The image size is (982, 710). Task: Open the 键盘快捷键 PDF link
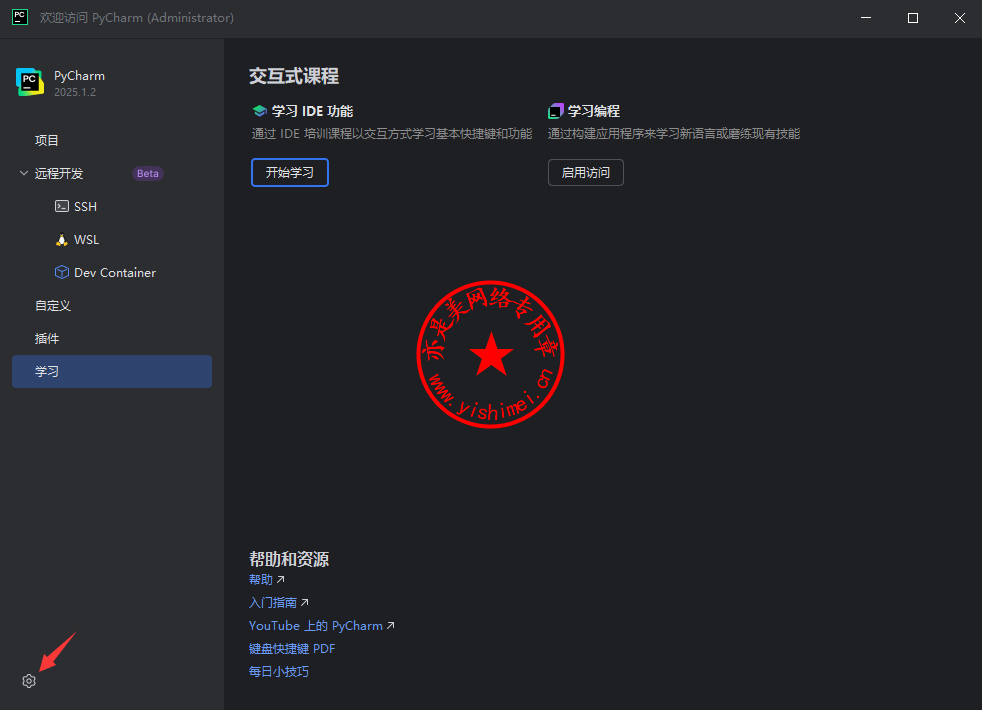click(x=292, y=649)
